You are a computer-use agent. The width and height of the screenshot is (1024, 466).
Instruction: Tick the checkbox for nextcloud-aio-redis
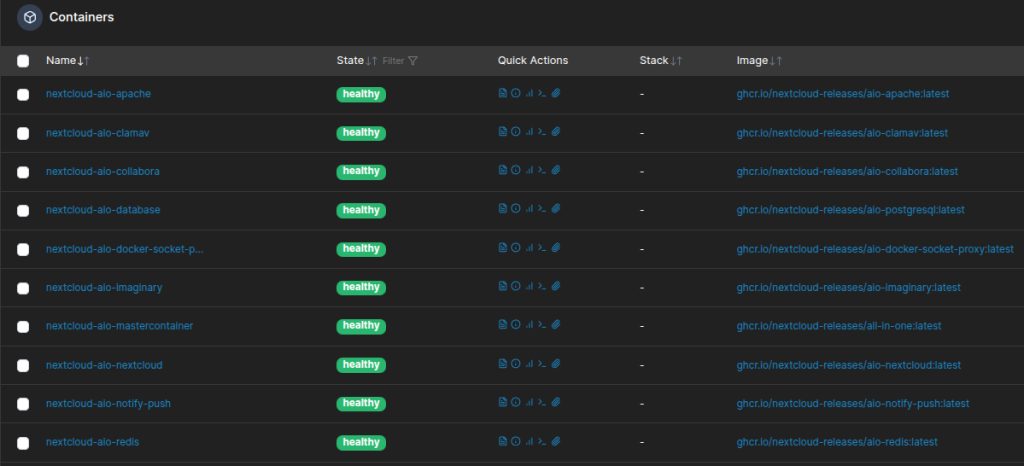click(x=23, y=442)
